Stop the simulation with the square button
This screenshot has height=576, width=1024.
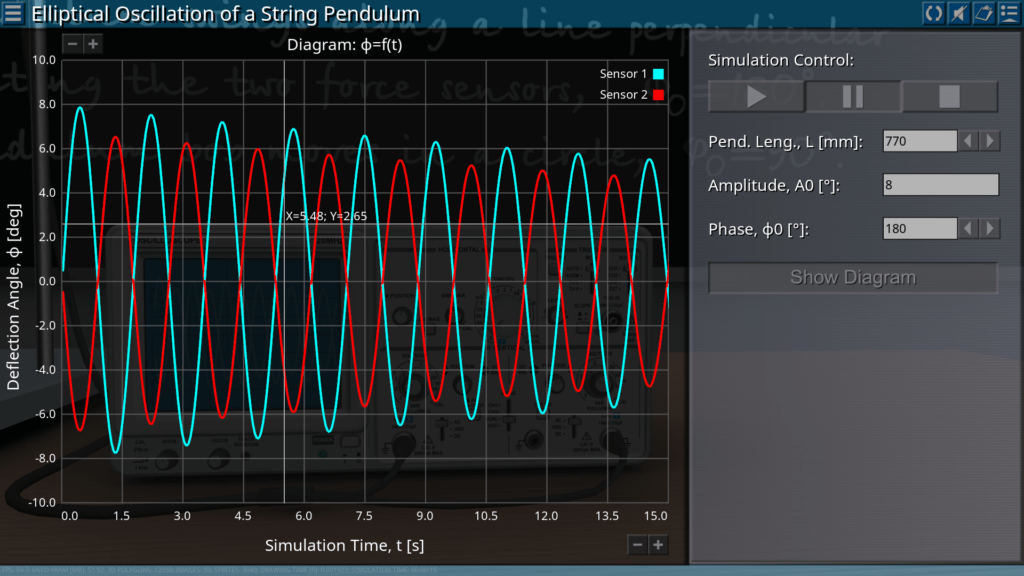click(949, 97)
